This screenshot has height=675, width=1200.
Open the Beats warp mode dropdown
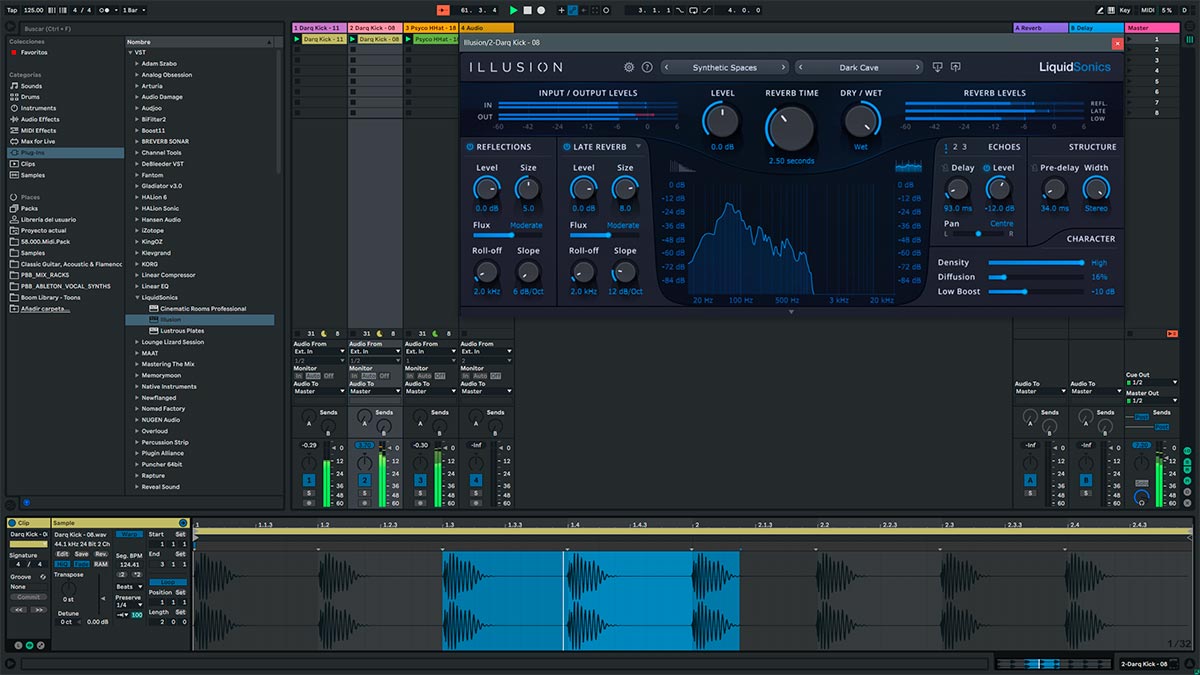click(x=129, y=587)
